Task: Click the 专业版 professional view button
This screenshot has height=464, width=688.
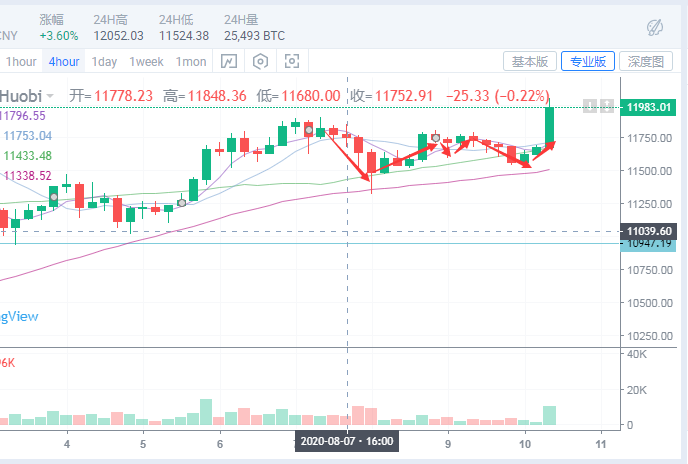Action: click(x=587, y=61)
